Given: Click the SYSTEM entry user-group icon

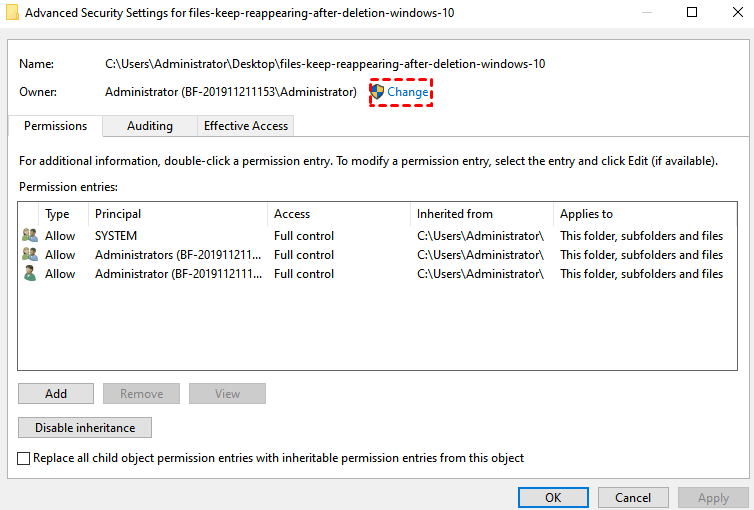Looking at the screenshot, I should 29,236.
